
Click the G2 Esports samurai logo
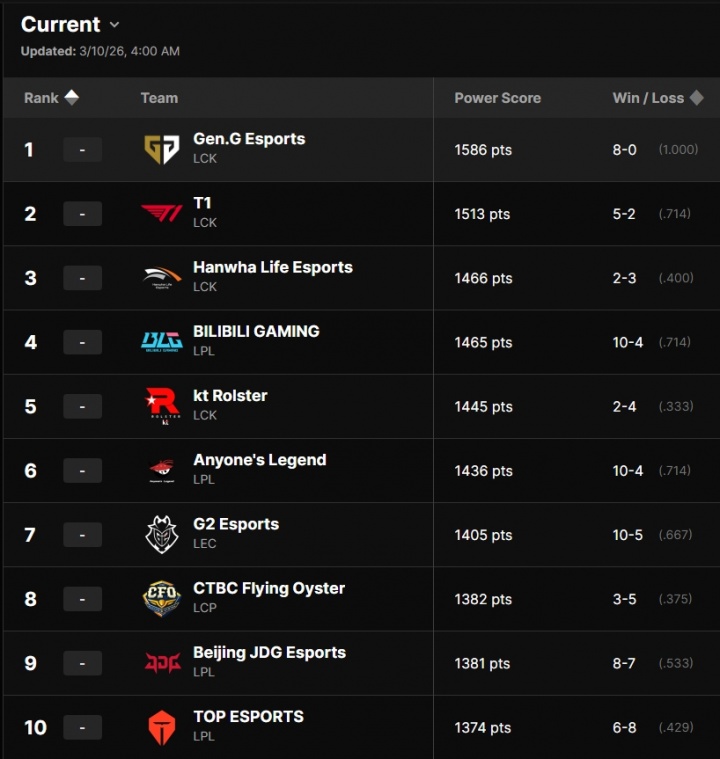tap(161, 534)
